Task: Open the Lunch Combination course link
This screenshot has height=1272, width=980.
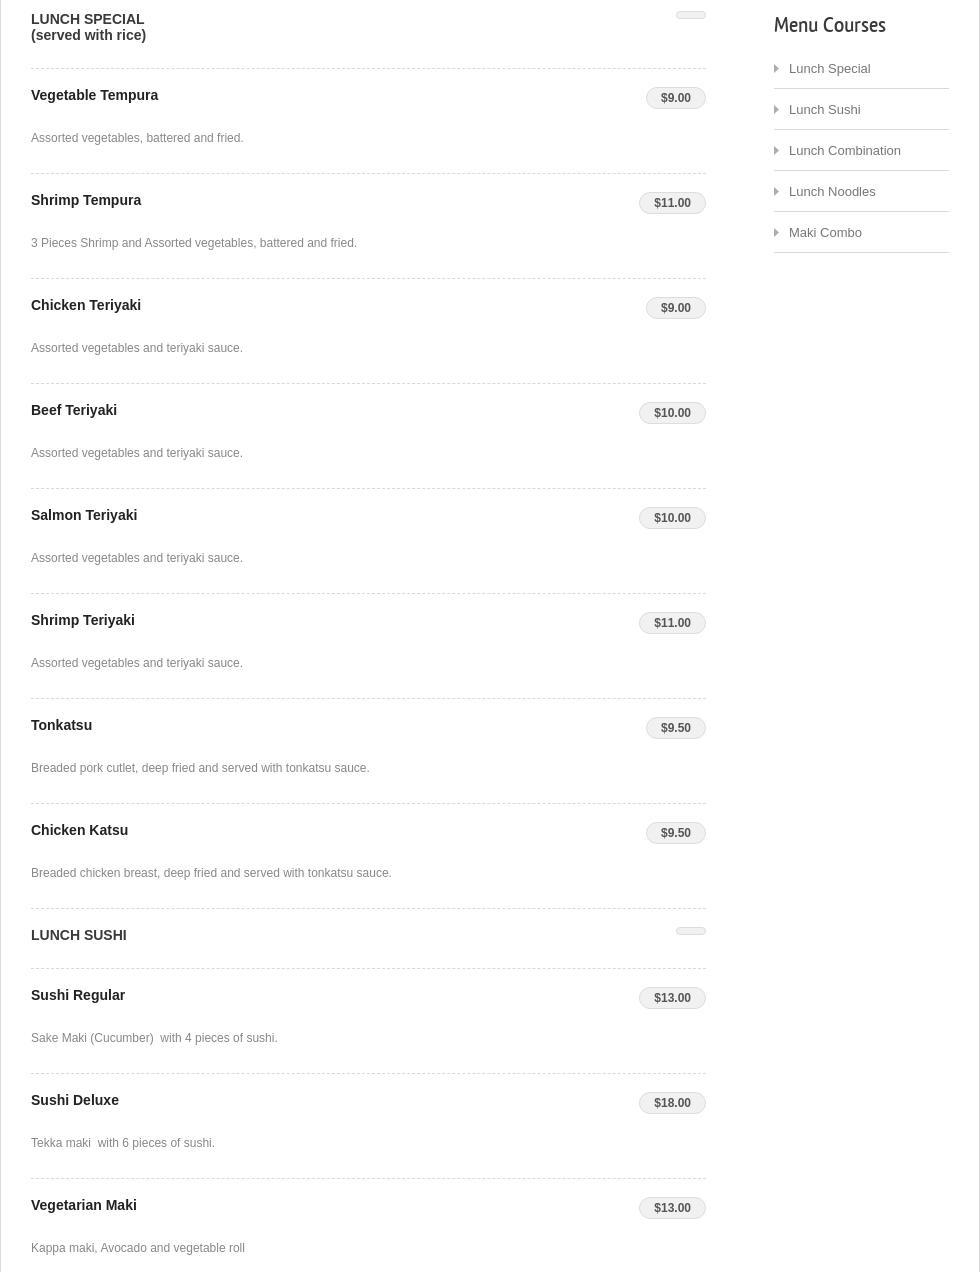Action: click(844, 151)
